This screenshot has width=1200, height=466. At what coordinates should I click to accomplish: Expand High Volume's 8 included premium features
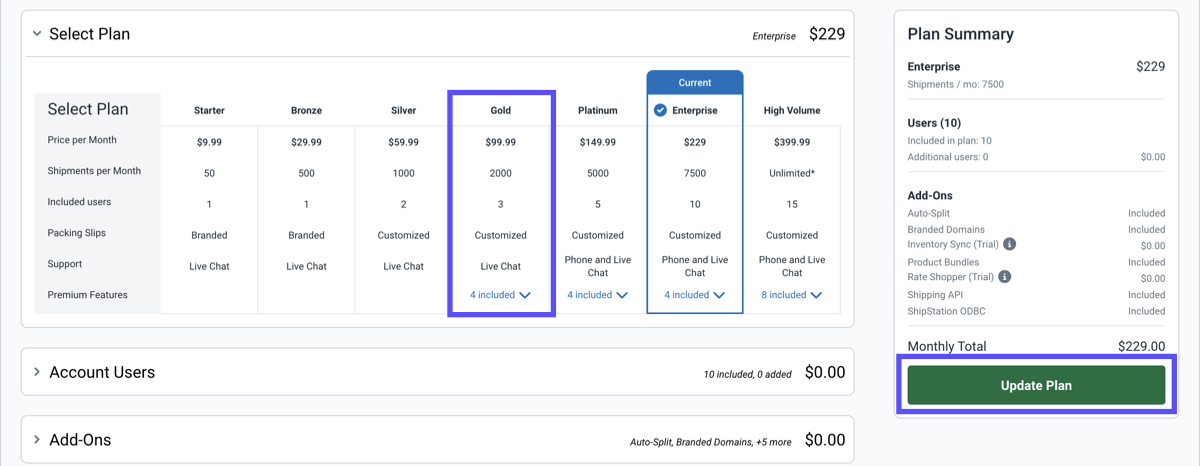[x=791, y=295]
